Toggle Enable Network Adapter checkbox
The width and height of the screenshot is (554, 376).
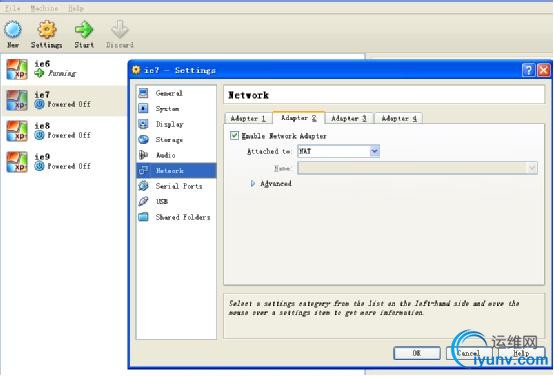point(234,136)
